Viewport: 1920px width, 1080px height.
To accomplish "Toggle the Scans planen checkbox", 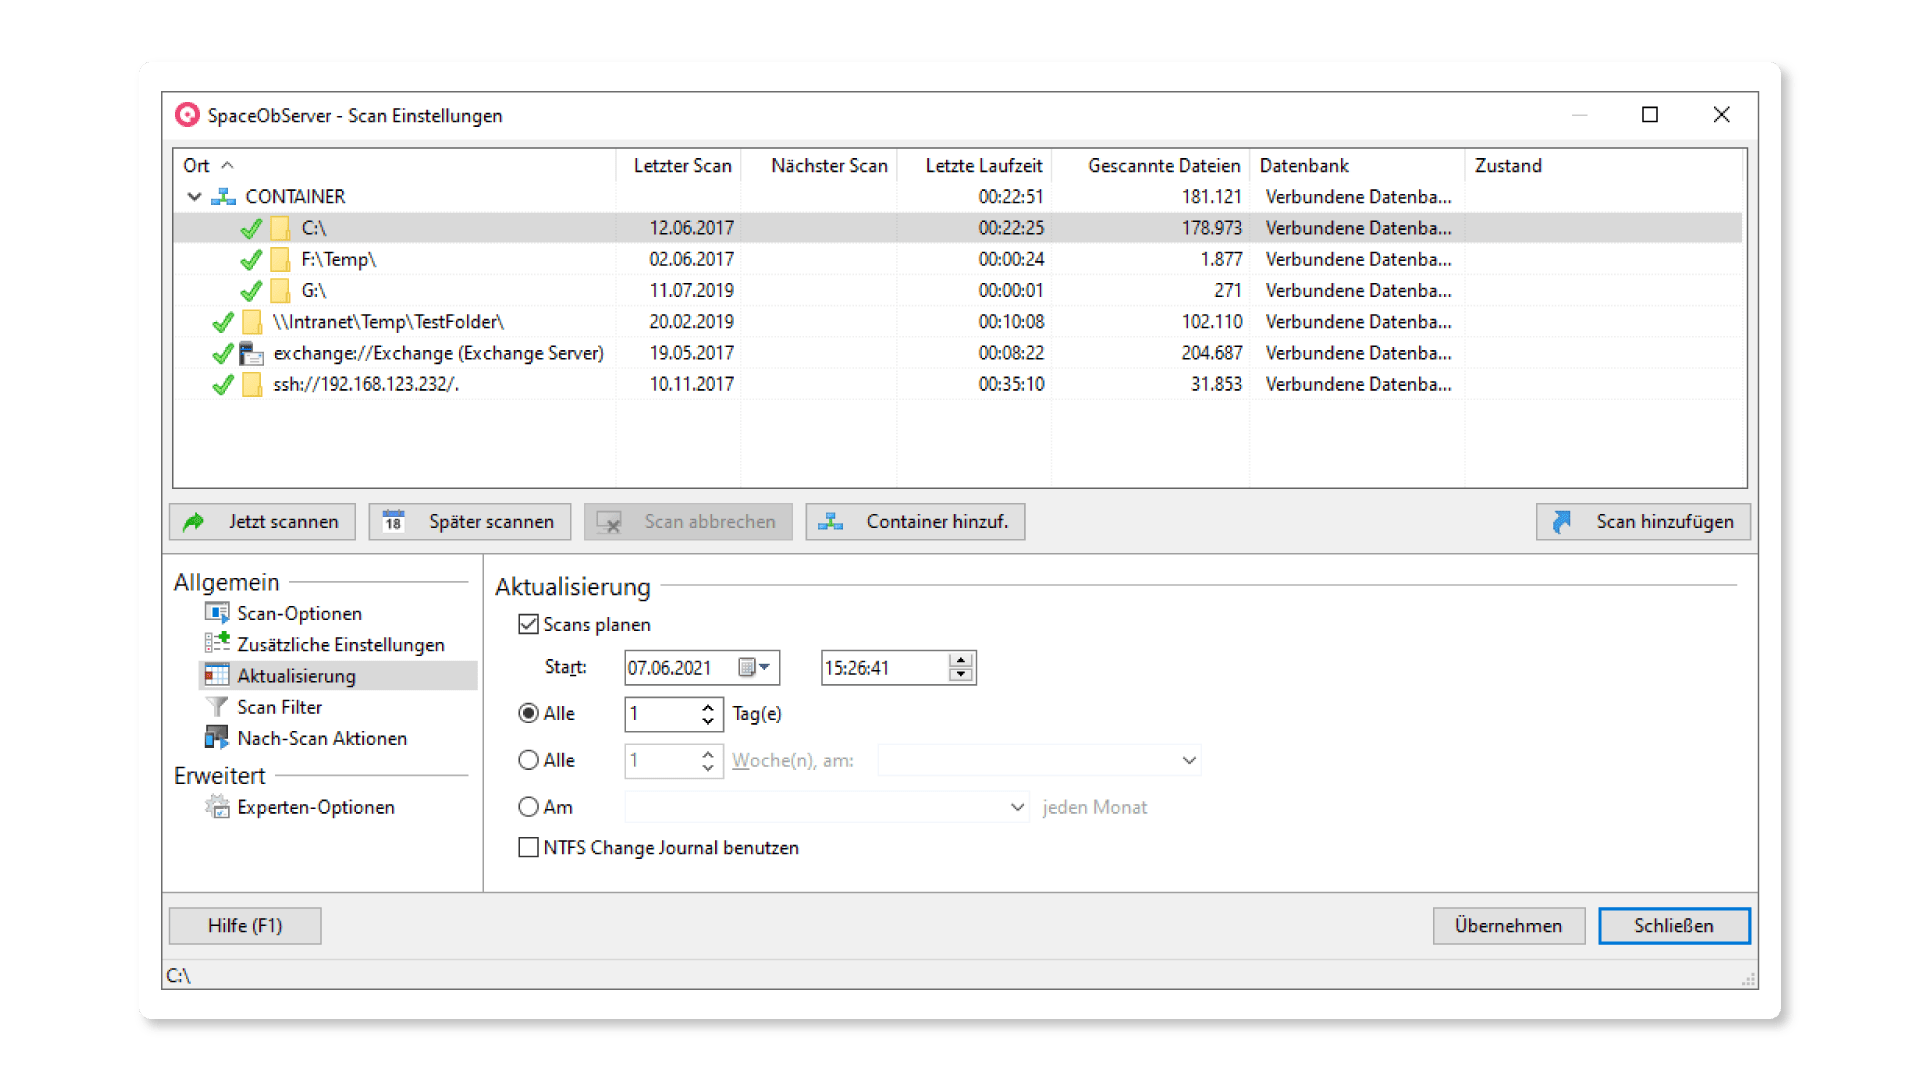I will tap(528, 624).
